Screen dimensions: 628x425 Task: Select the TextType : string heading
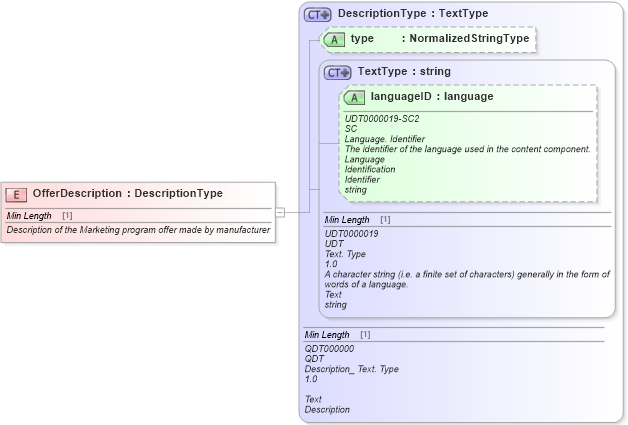(404, 71)
